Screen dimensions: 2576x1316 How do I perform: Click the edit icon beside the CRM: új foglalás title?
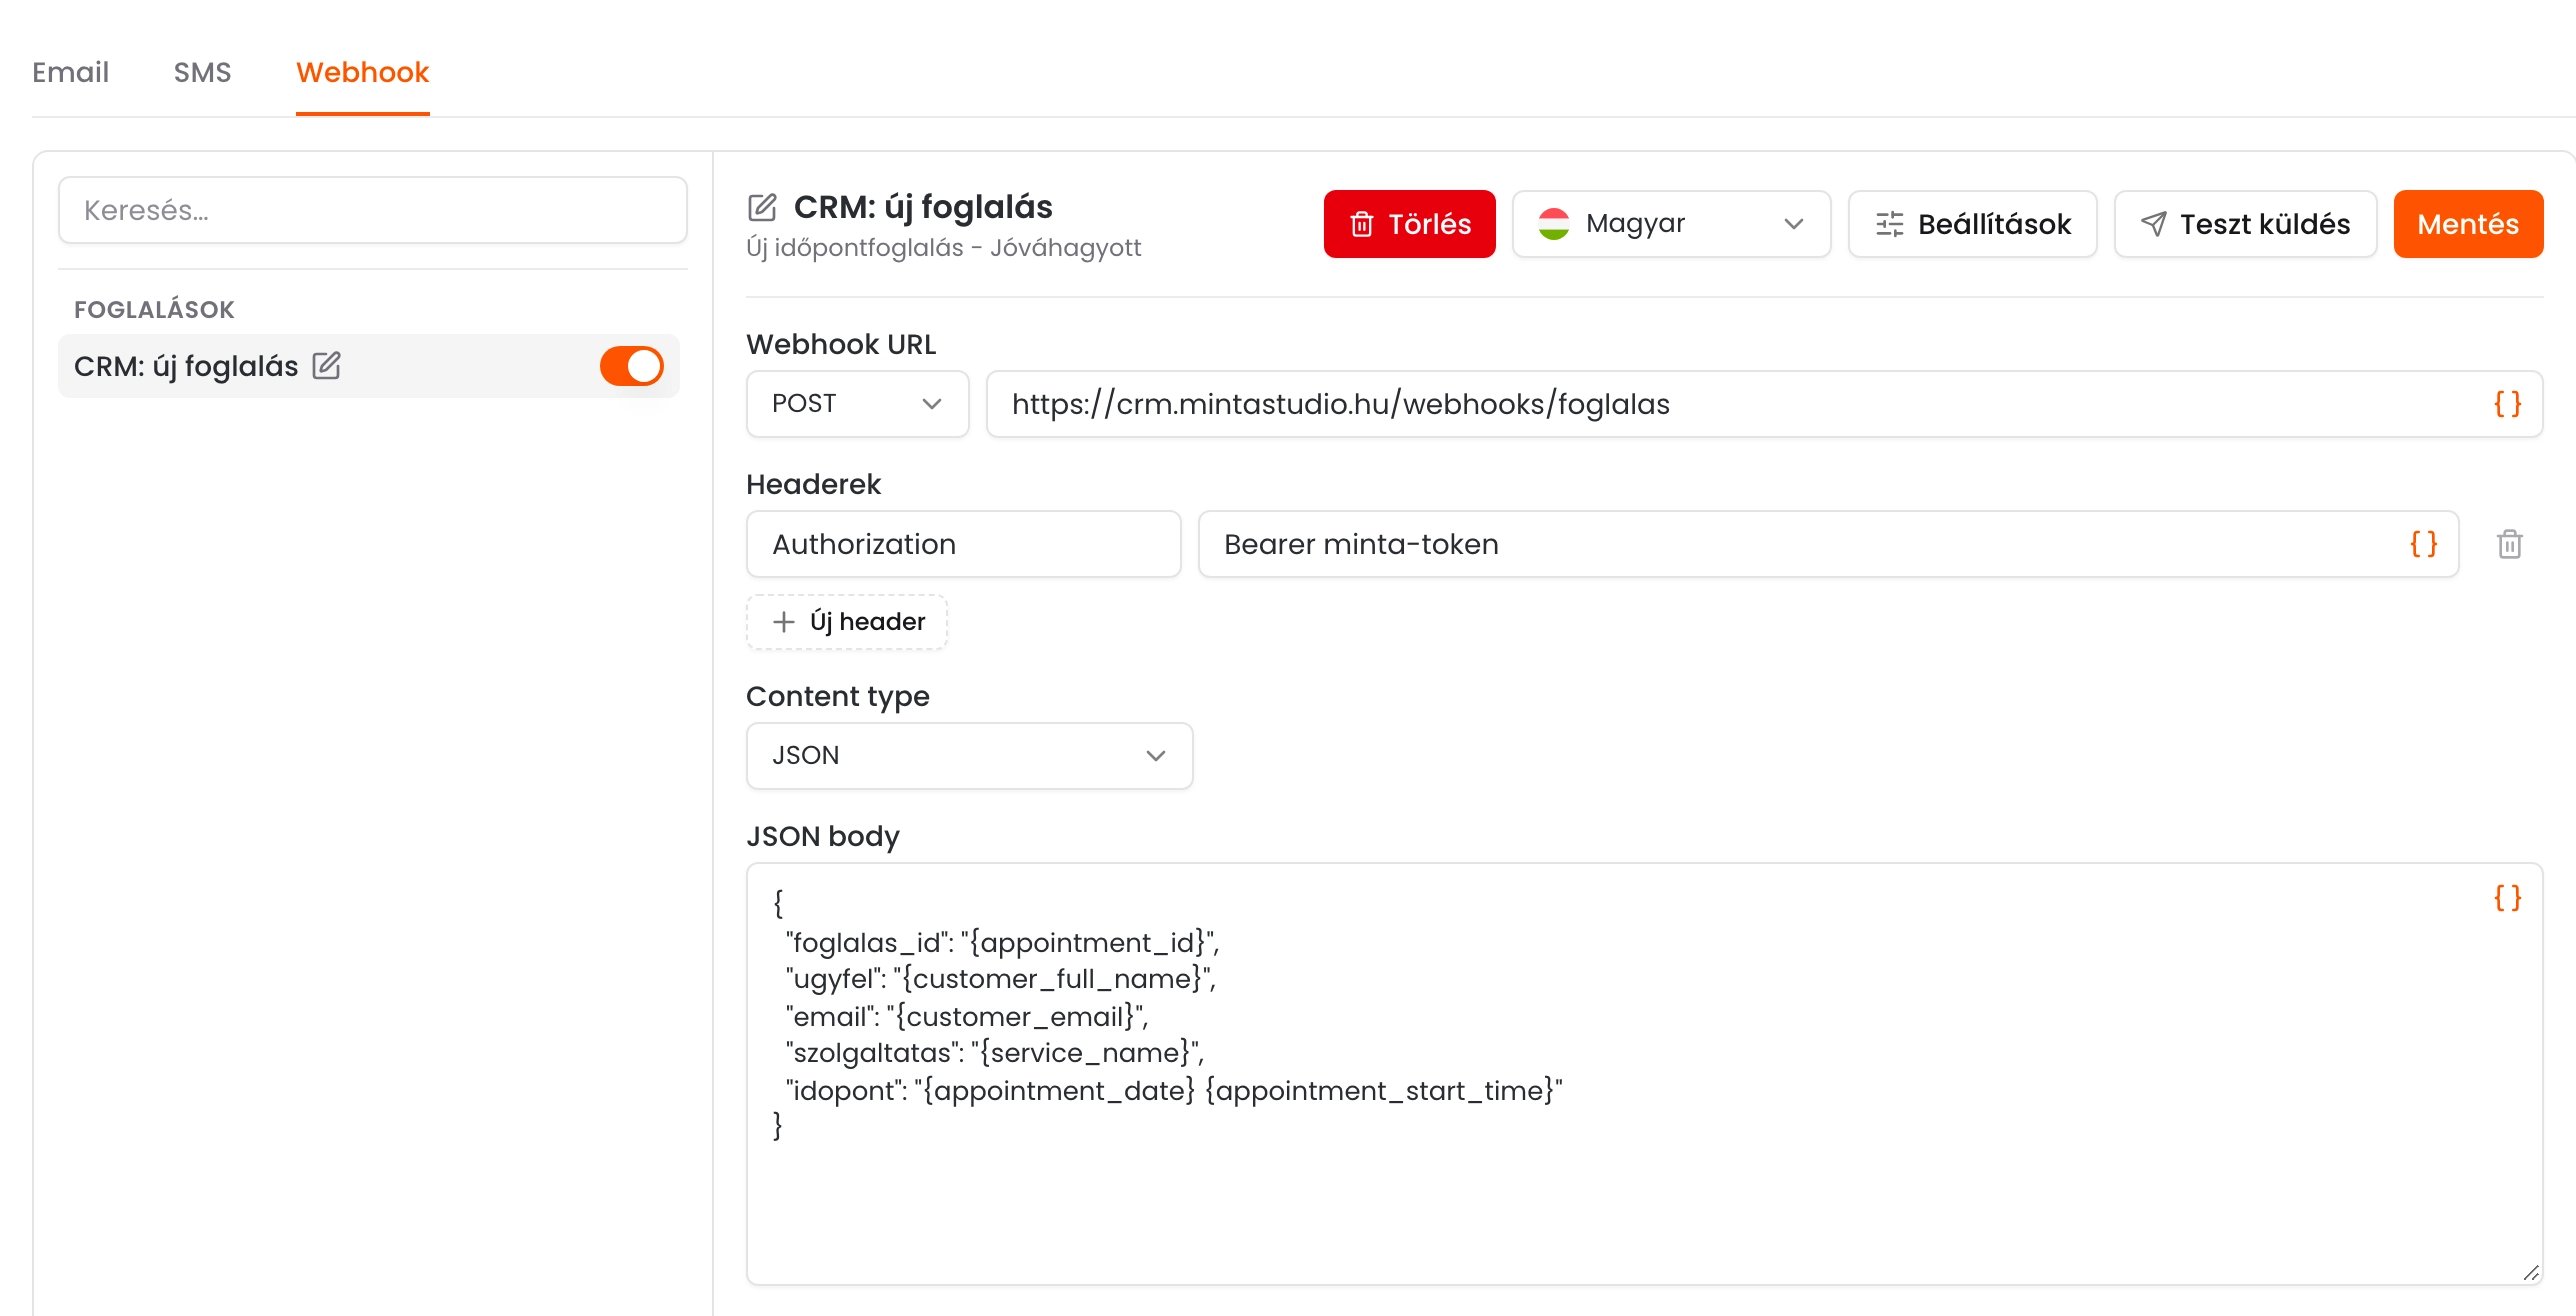pyautogui.click(x=762, y=208)
